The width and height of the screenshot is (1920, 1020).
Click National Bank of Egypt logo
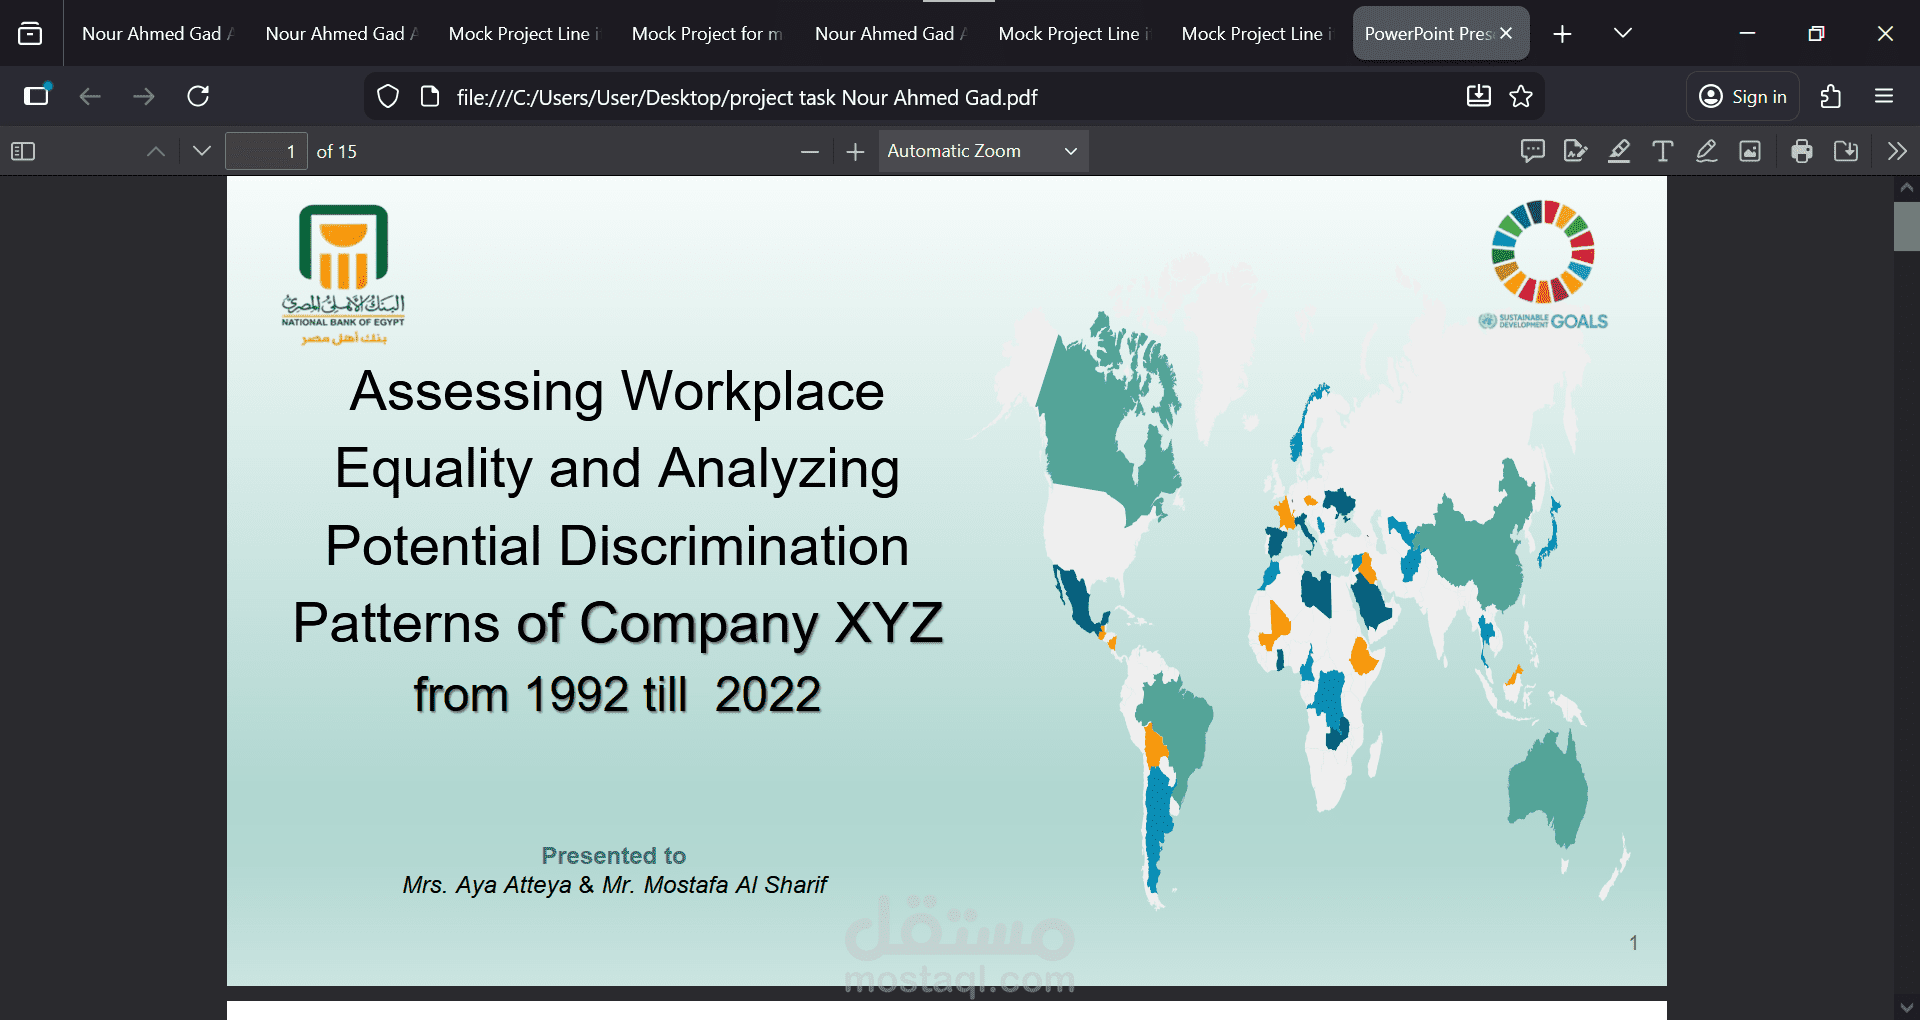[343, 275]
